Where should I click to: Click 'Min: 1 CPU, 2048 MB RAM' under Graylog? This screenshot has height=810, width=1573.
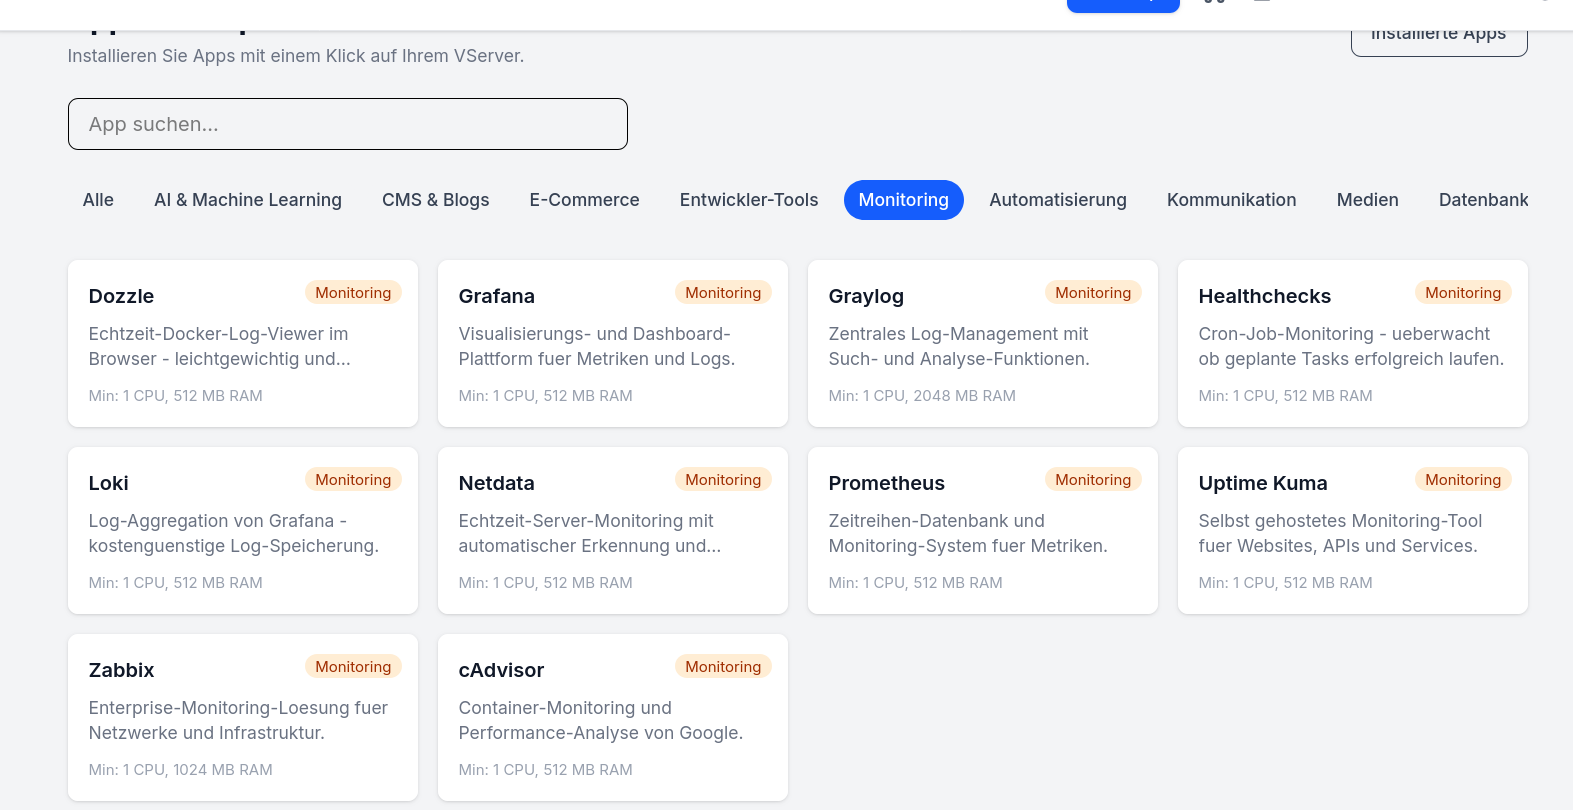pyautogui.click(x=922, y=396)
